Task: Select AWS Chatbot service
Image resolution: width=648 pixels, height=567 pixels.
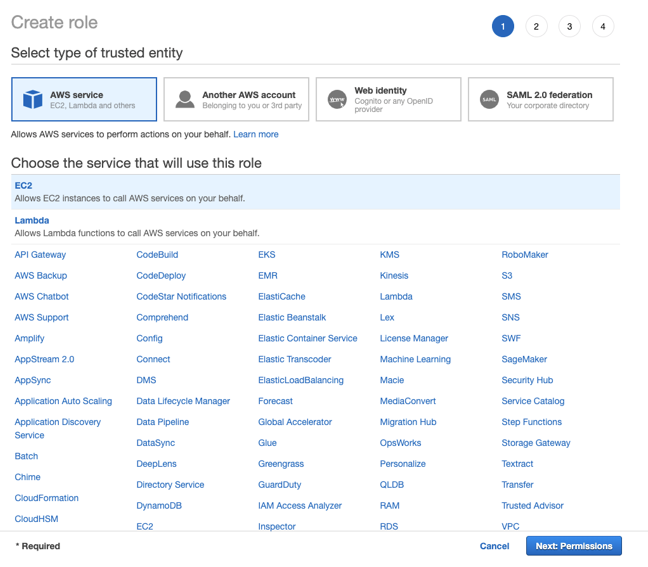Action: [41, 296]
